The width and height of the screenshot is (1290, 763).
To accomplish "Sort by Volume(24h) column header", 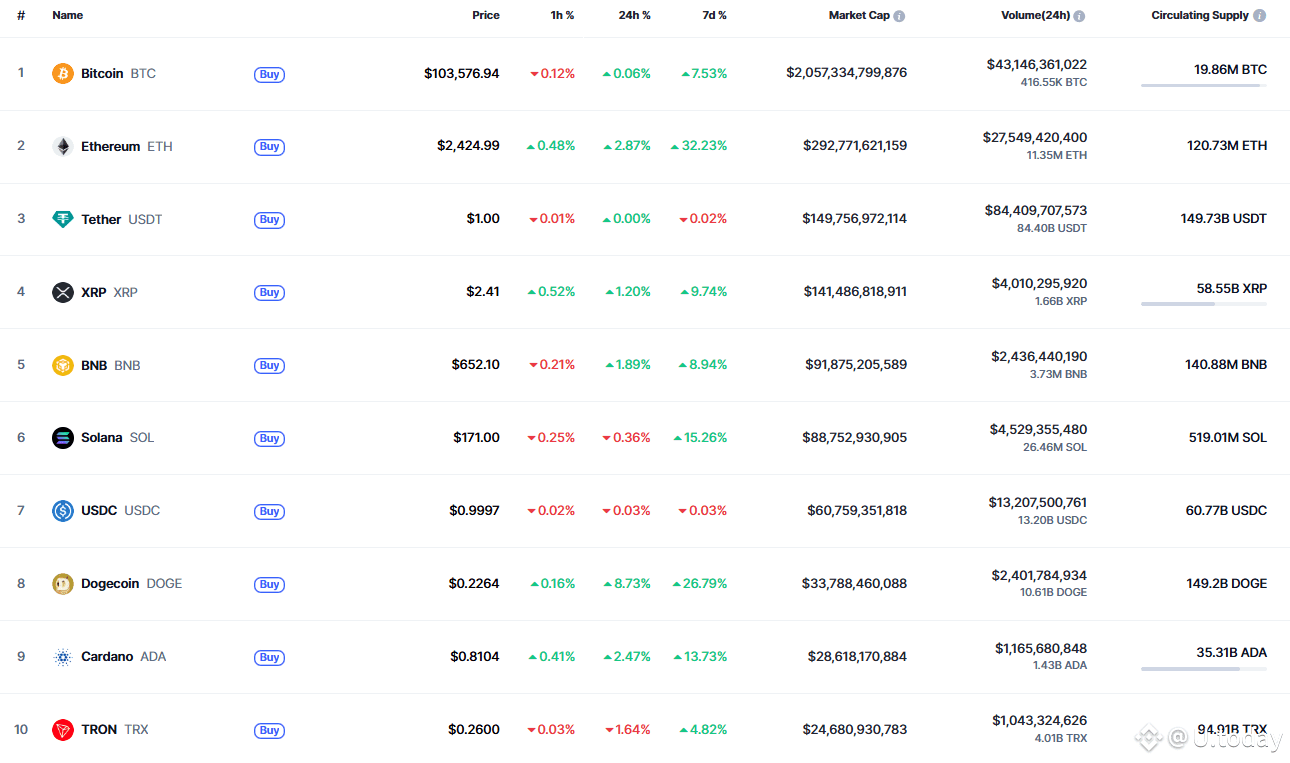I will [x=1035, y=16].
